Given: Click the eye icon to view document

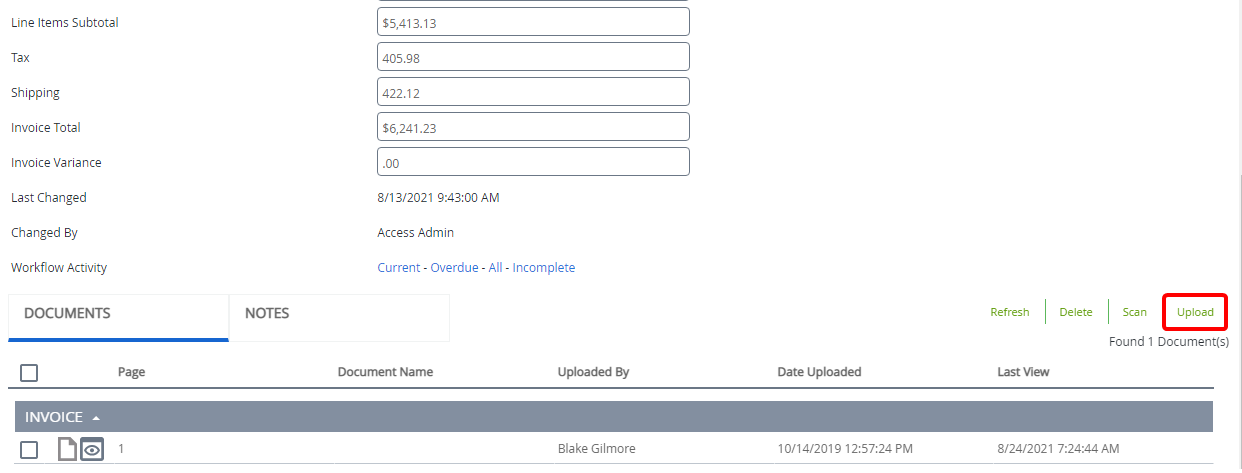Looking at the screenshot, I should (x=92, y=450).
